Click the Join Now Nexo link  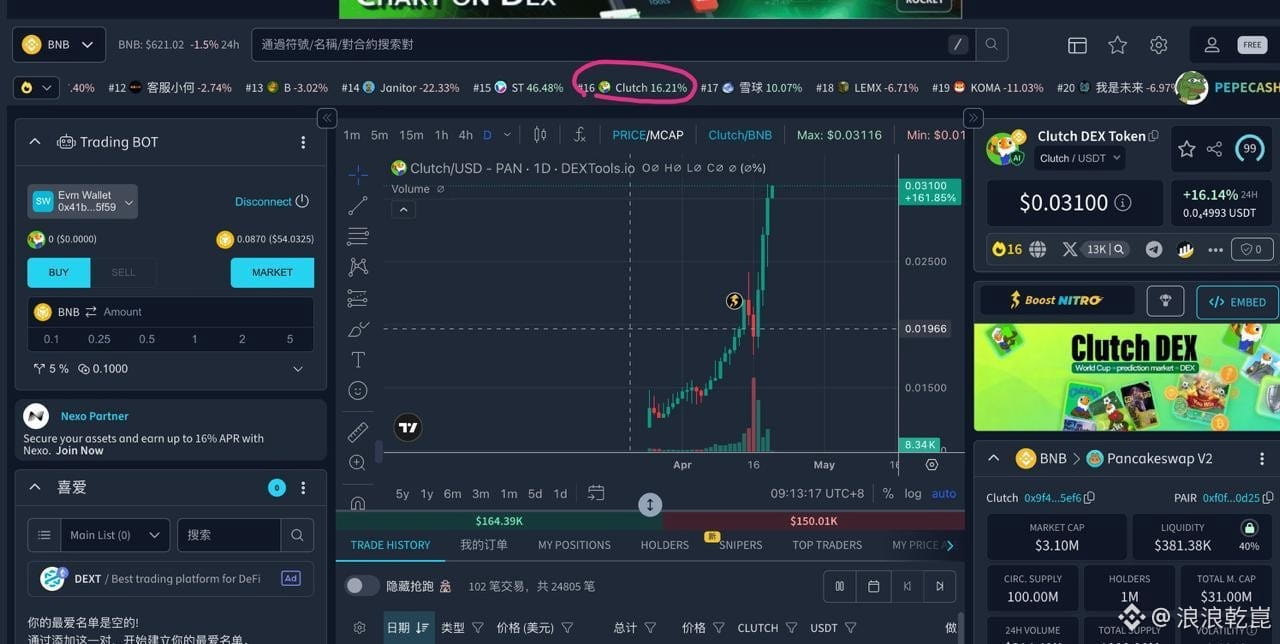pyautogui.click(x=79, y=451)
